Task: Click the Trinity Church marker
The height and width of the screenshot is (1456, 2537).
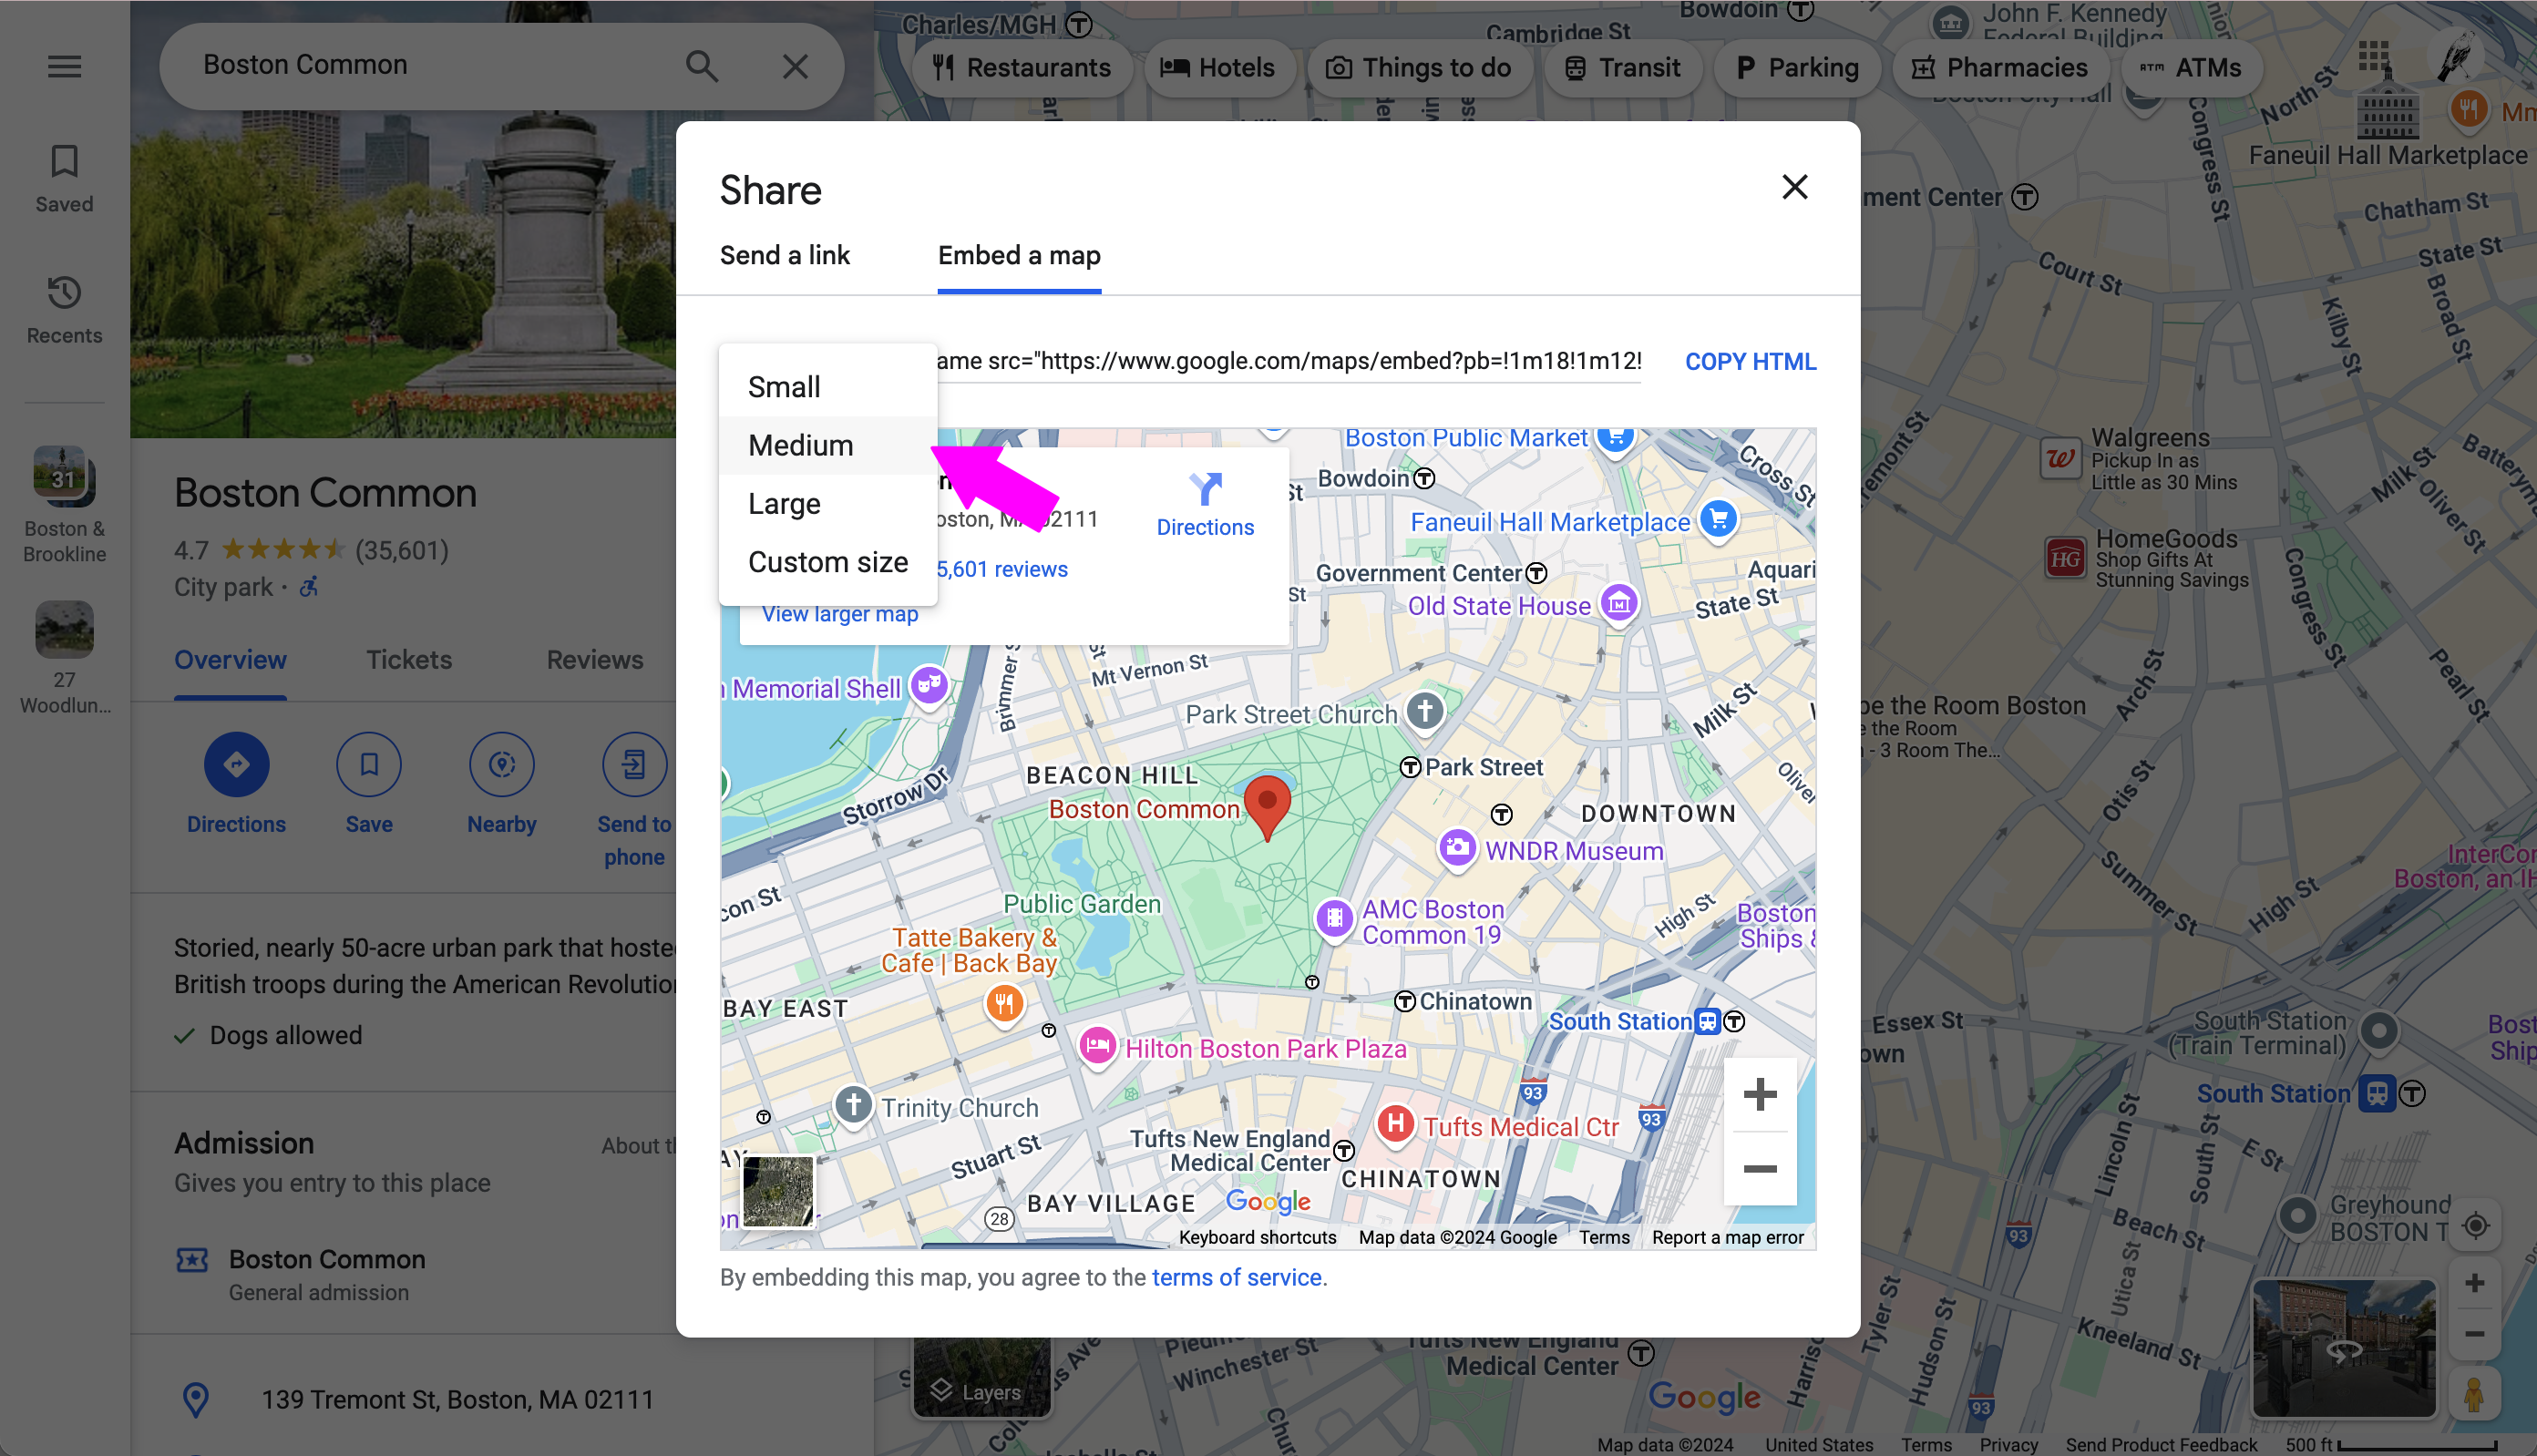Action: click(853, 1106)
